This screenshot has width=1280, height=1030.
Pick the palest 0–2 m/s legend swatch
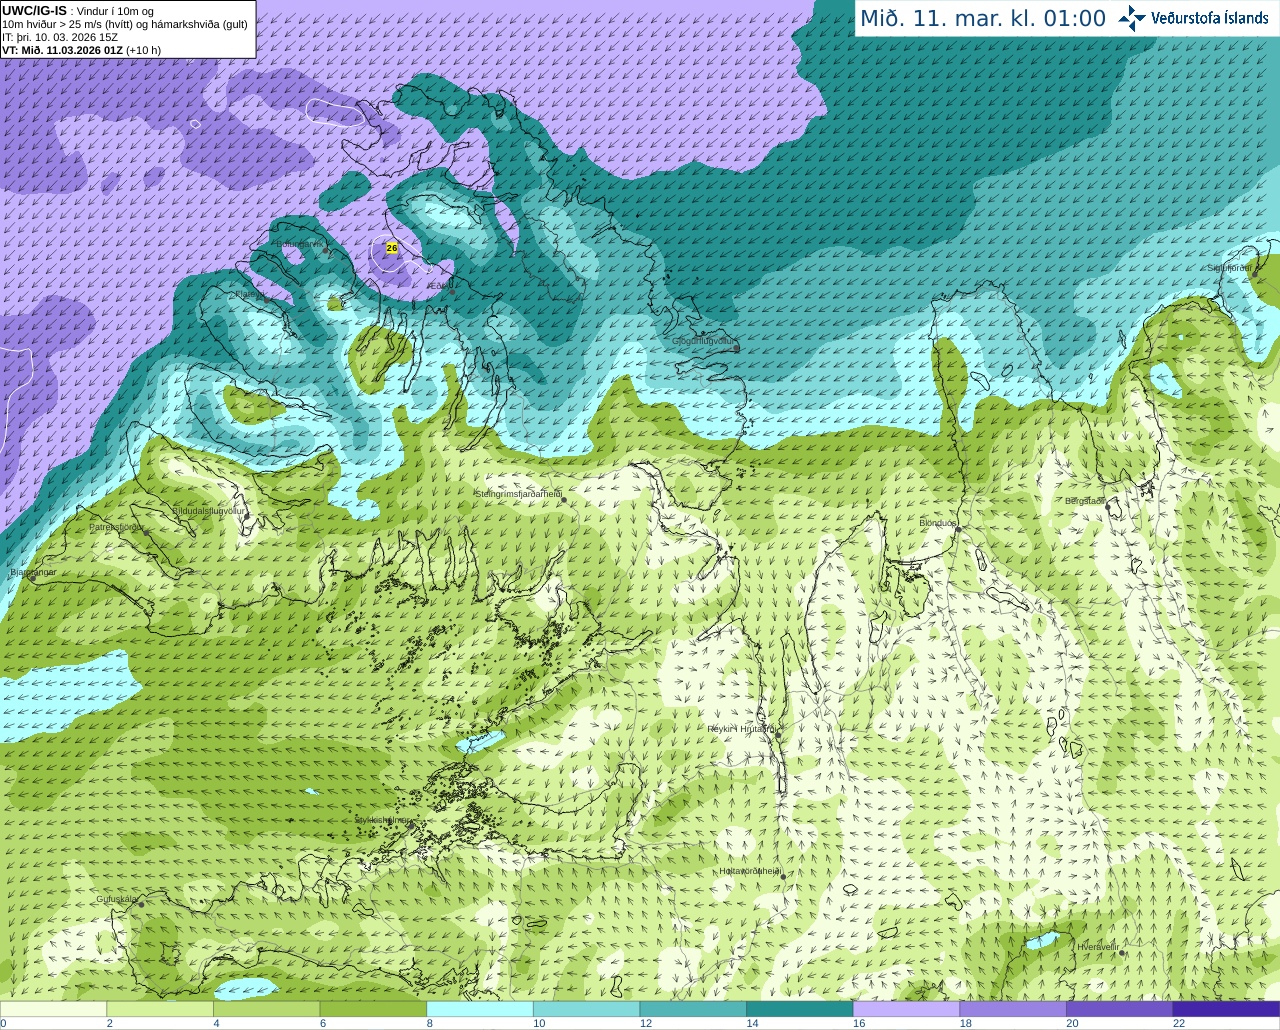53,1009
